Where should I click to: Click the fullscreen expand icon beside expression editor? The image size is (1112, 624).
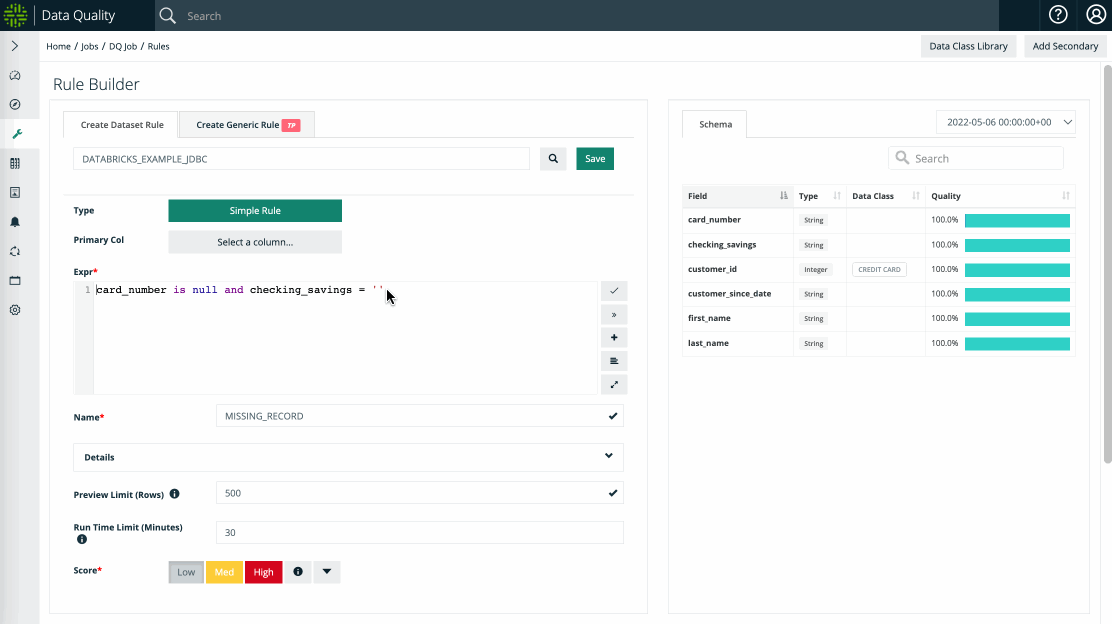click(x=614, y=384)
